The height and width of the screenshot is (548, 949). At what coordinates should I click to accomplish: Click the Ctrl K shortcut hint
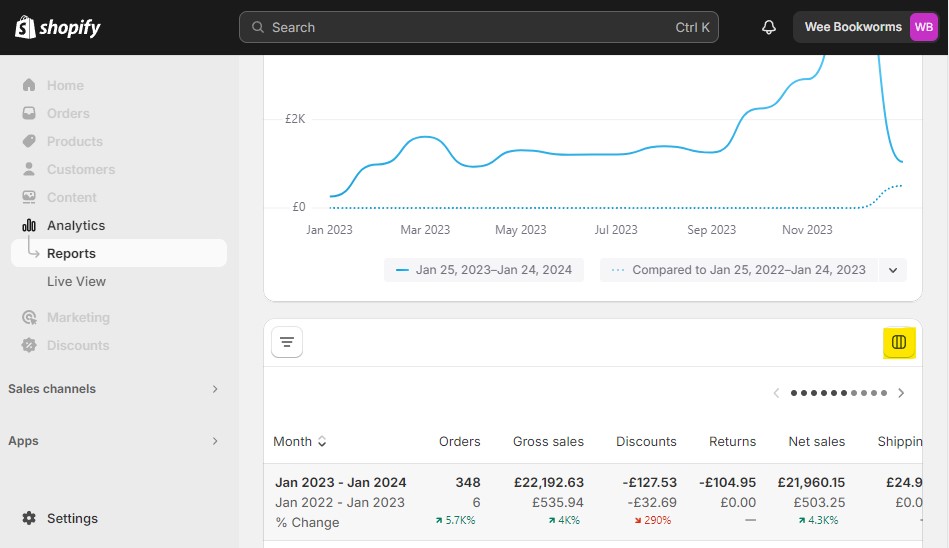coord(692,27)
